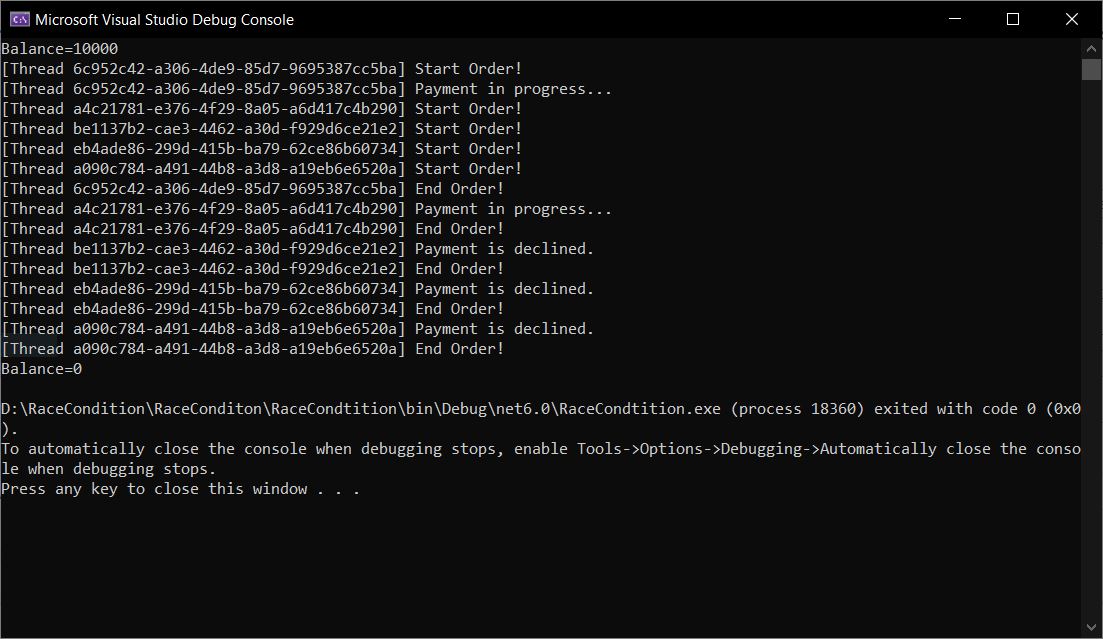Click the 'Press any key to close' text

click(180, 489)
